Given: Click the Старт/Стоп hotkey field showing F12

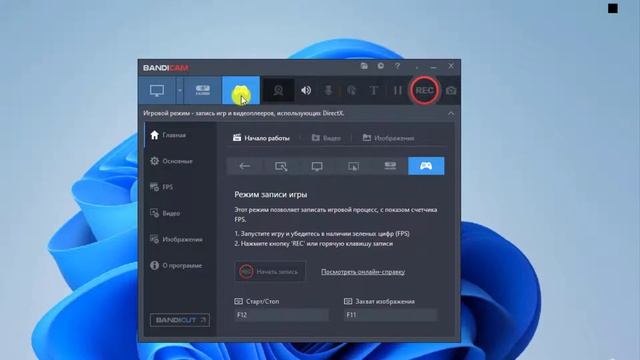Looking at the screenshot, I should click(x=281, y=315).
